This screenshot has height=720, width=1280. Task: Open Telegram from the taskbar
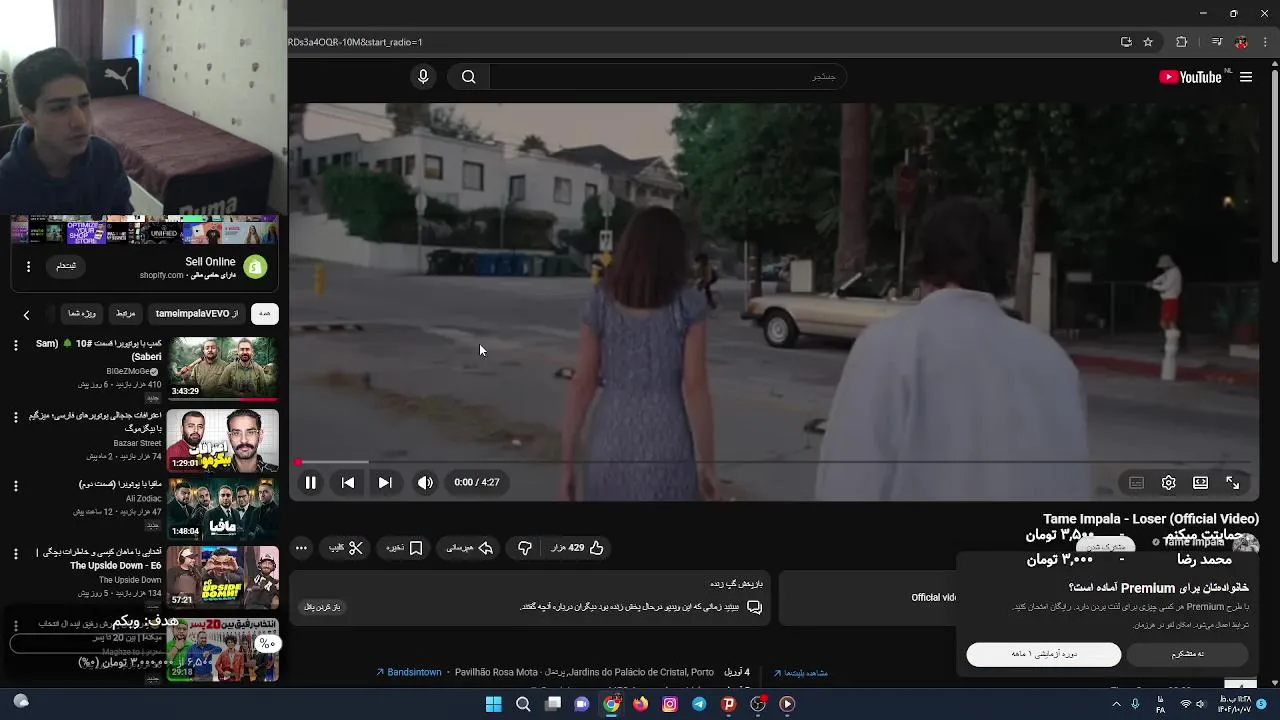699,704
